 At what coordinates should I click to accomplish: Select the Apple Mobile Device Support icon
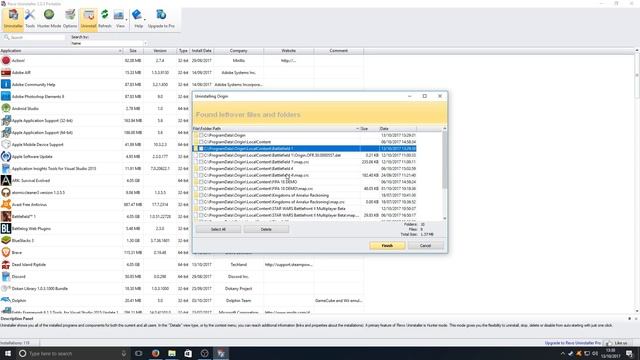click(6, 144)
